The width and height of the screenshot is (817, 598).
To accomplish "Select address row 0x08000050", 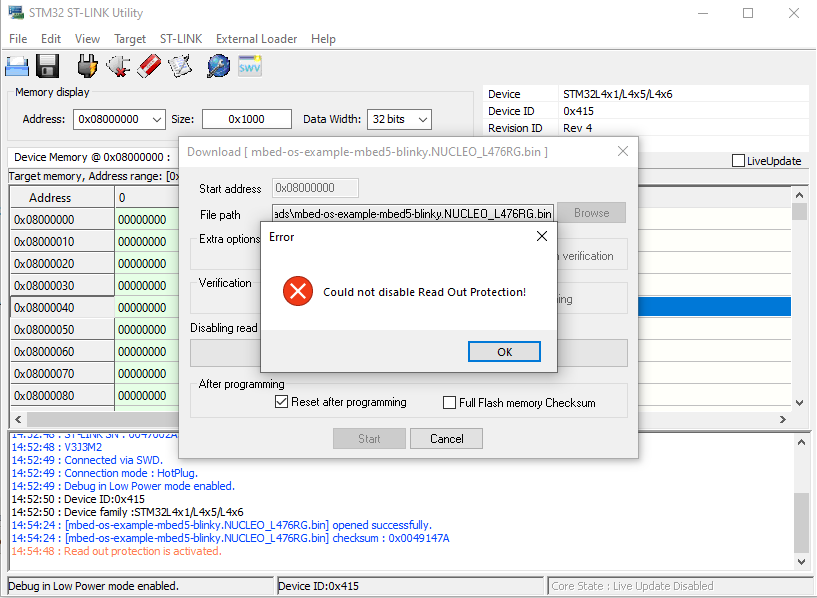I will pos(62,330).
